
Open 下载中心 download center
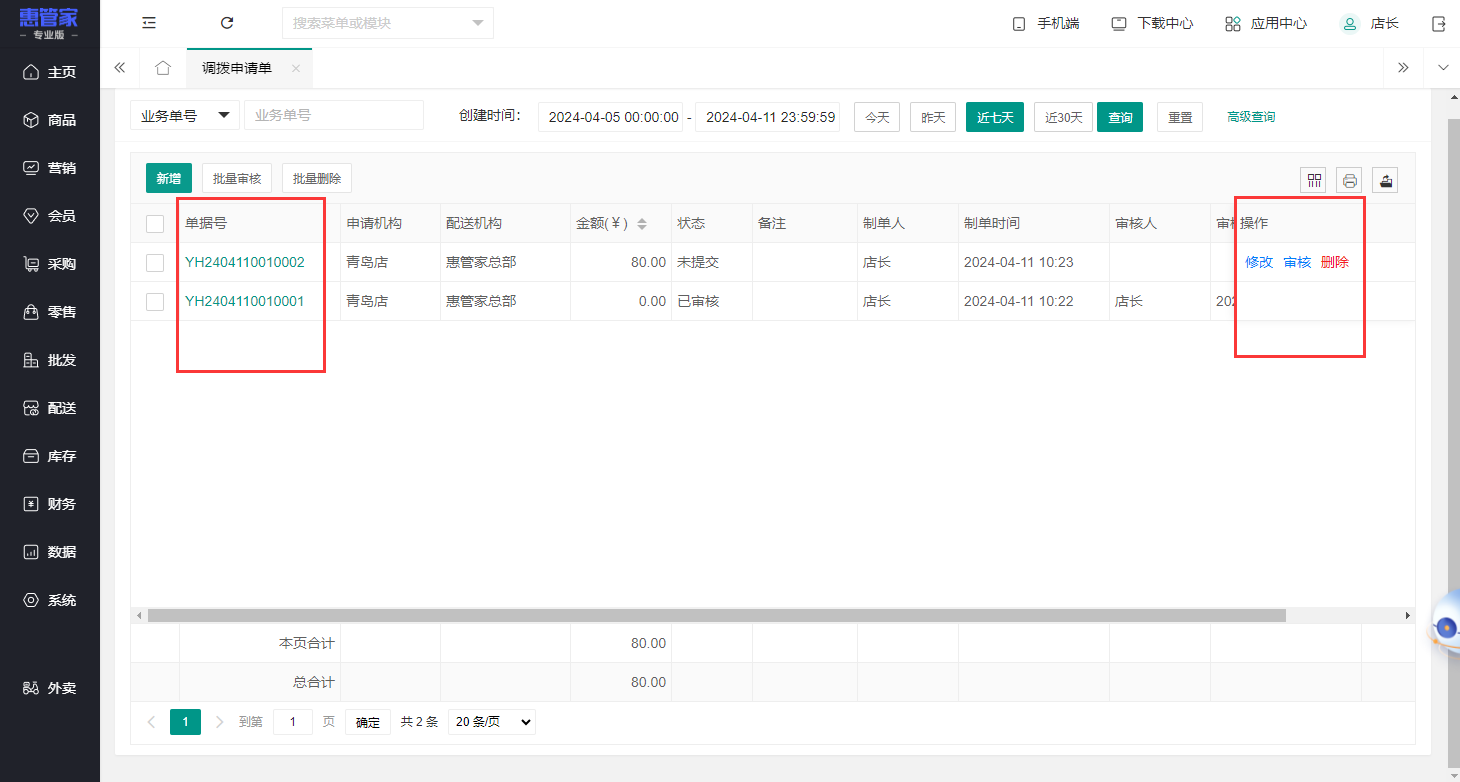pos(1152,23)
